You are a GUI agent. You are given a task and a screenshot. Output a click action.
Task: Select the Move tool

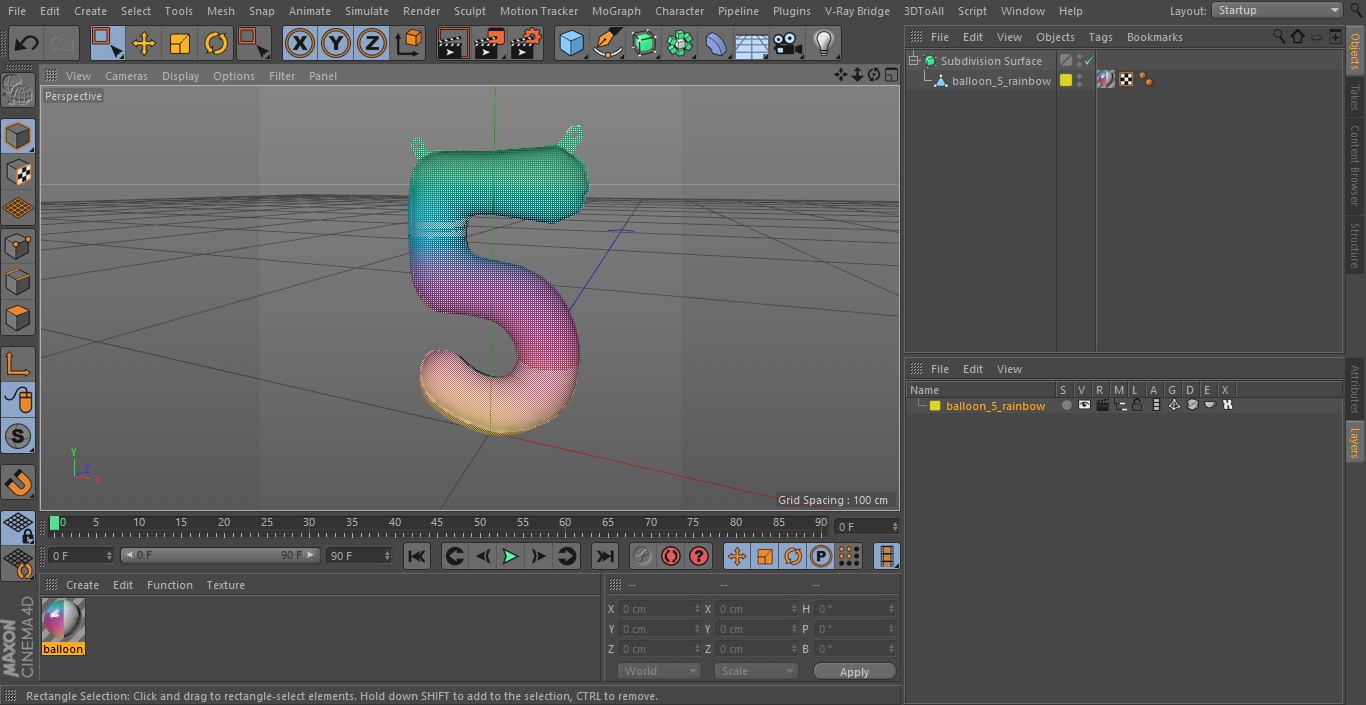point(143,43)
